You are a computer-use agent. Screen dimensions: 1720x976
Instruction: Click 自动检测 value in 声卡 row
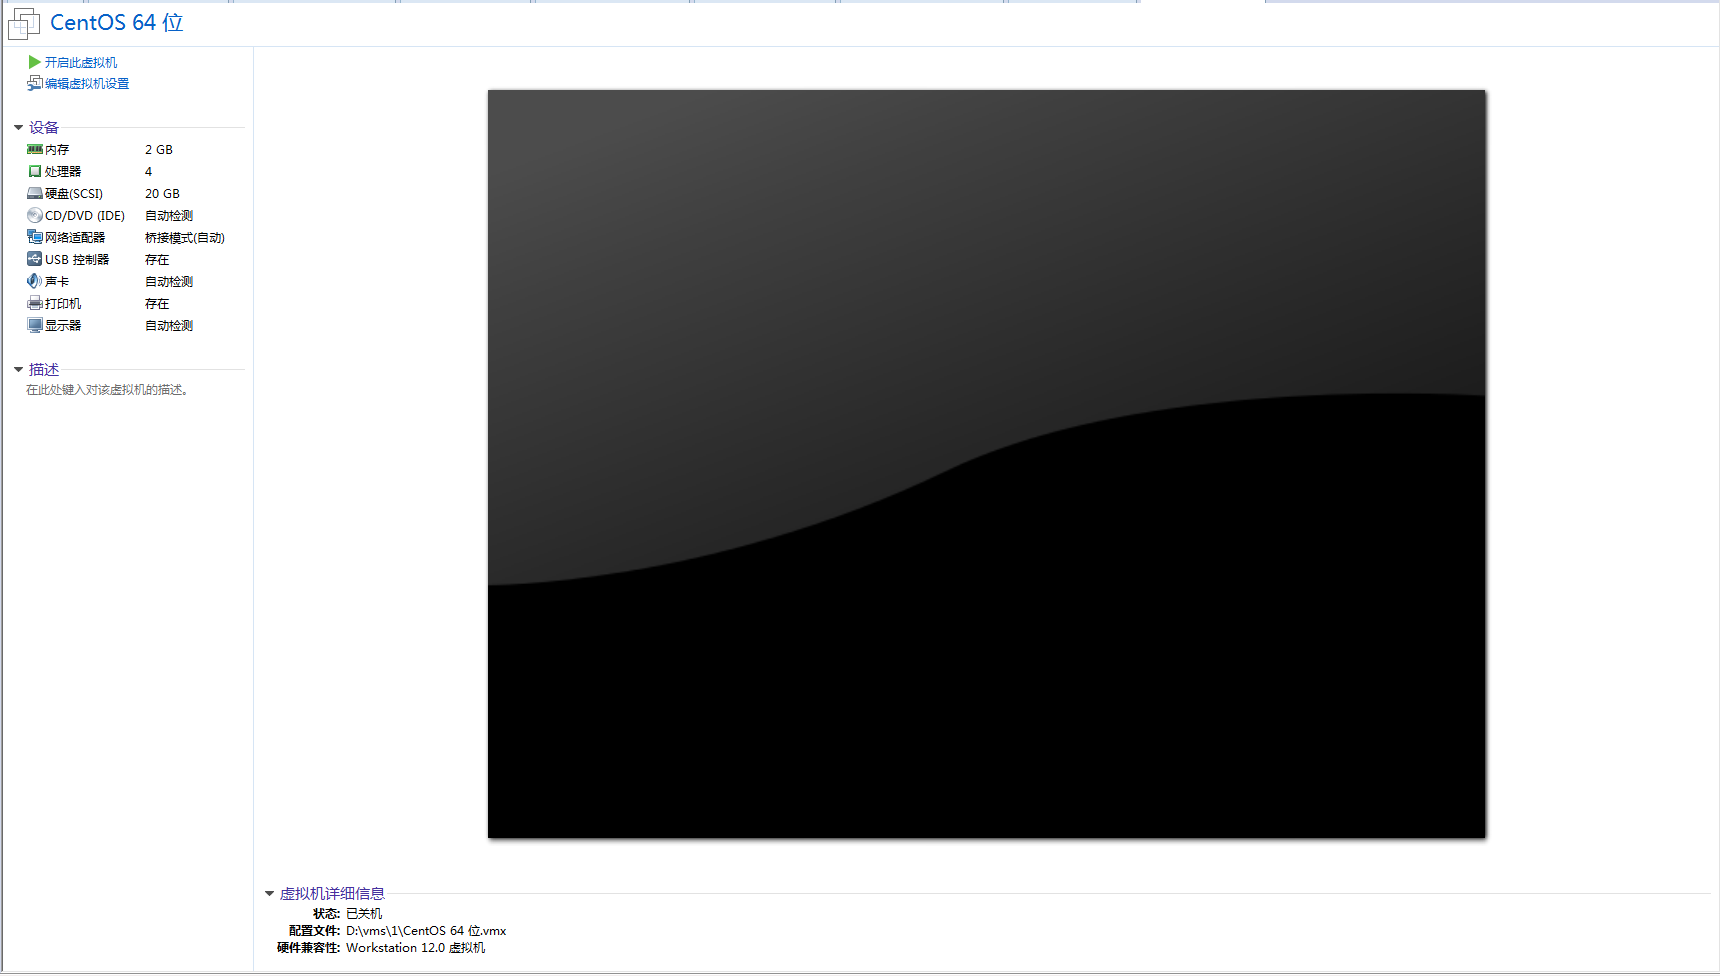click(x=169, y=281)
